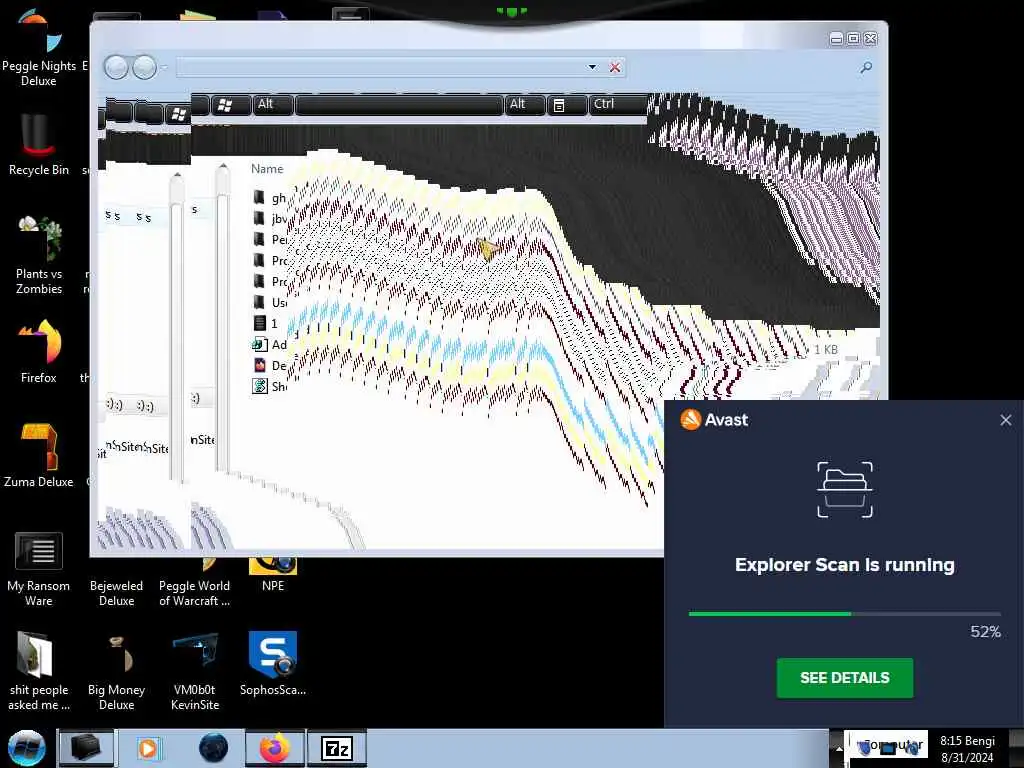Close the Avast scan notification
Viewport: 1024px width, 768px height.
coord(1006,420)
